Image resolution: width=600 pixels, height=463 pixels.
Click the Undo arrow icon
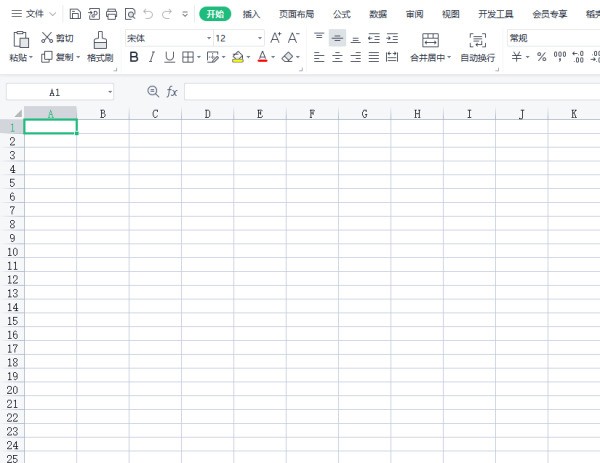148,14
